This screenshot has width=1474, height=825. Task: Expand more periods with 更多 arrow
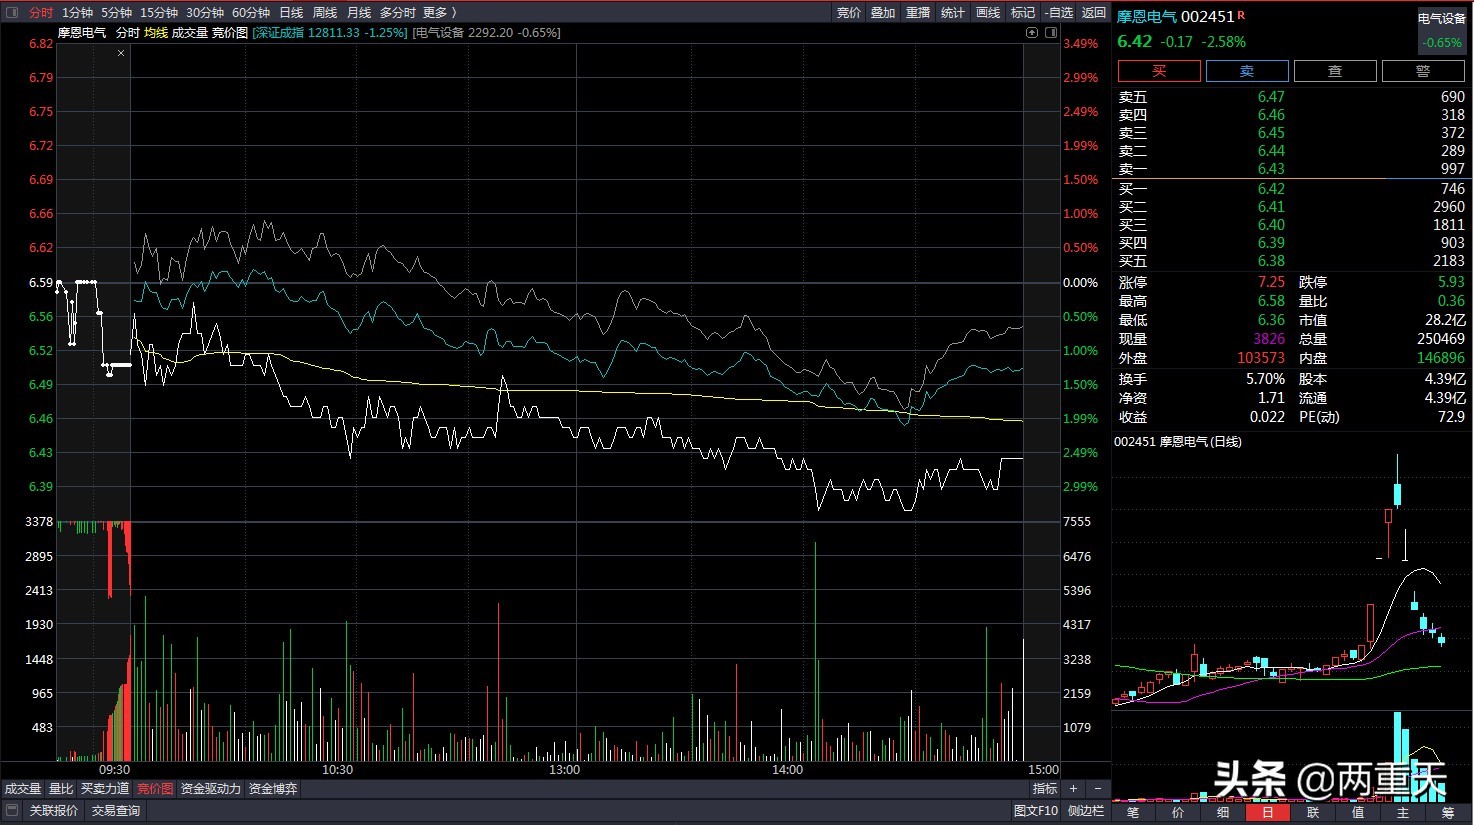[x=440, y=12]
